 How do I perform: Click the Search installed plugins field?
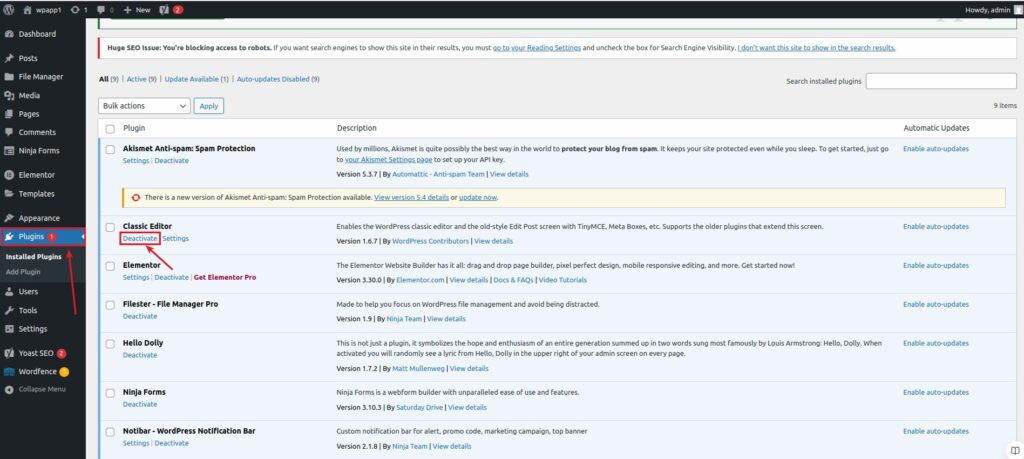tap(940, 81)
